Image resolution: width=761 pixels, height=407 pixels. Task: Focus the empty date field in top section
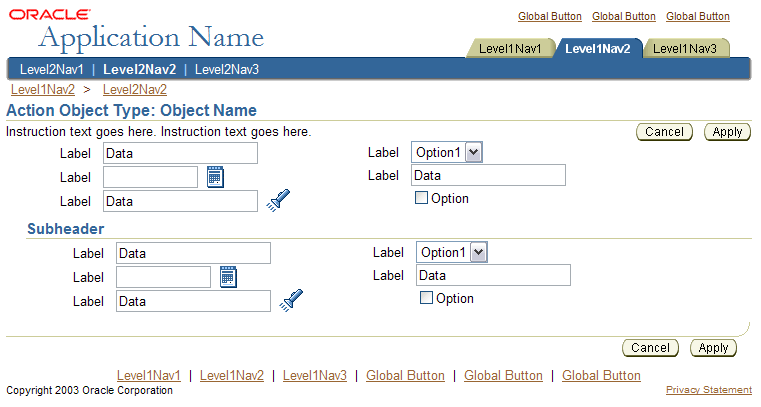pyautogui.click(x=150, y=177)
